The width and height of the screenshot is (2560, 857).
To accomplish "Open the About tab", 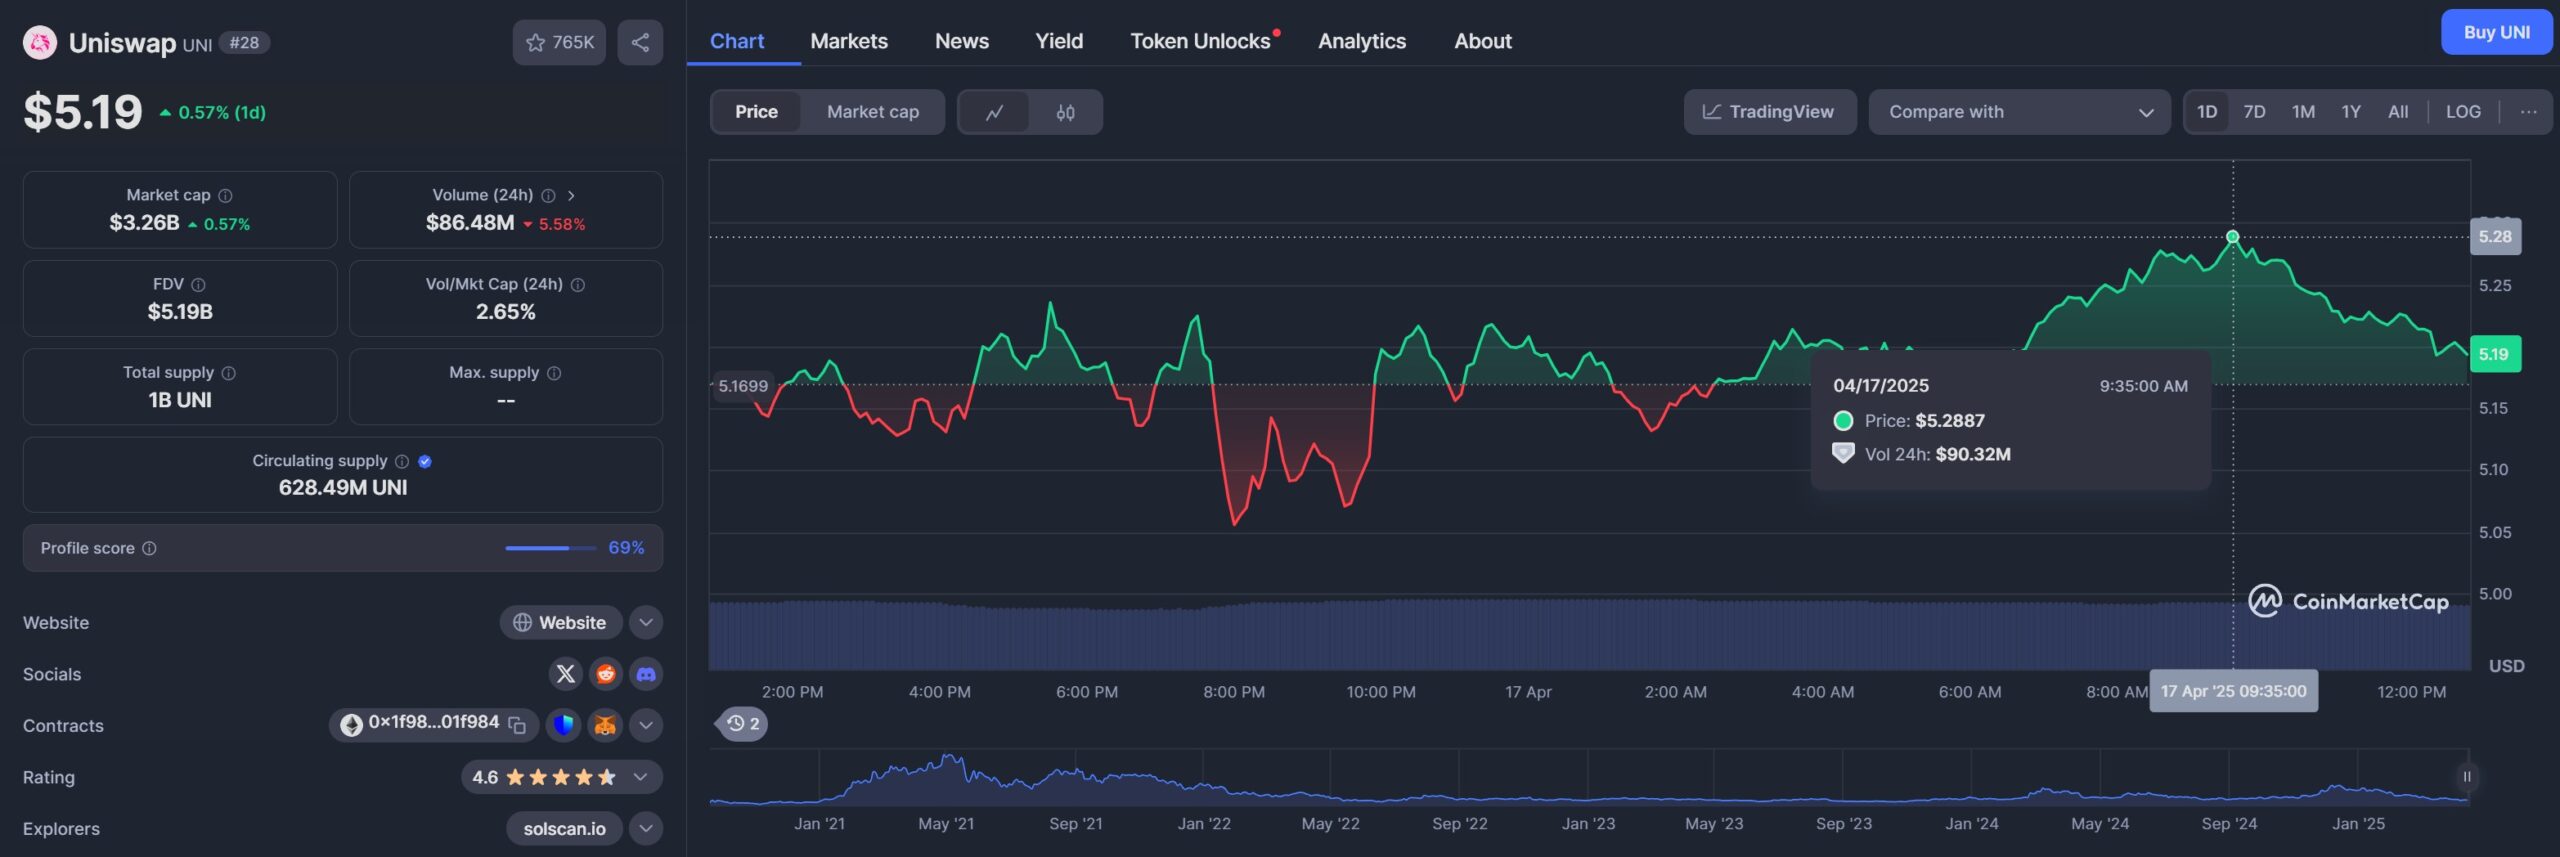I will 1483,41.
